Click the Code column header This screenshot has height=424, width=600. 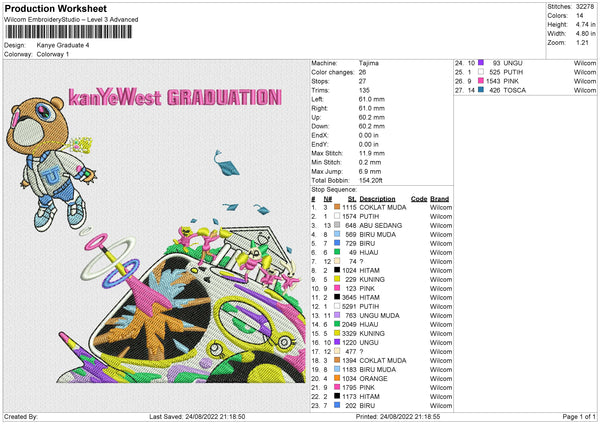pyautogui.click(x=419, y=199)
